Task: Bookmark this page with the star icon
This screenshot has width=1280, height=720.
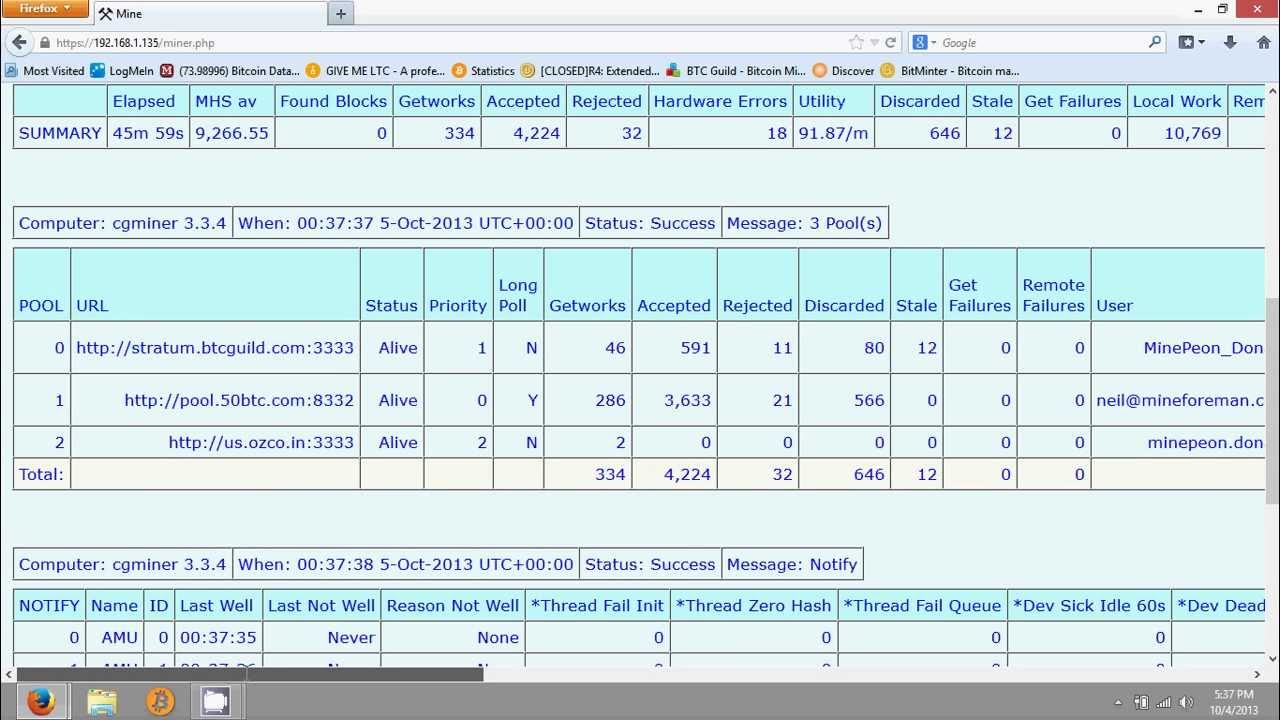Action: tap(856, 42)
